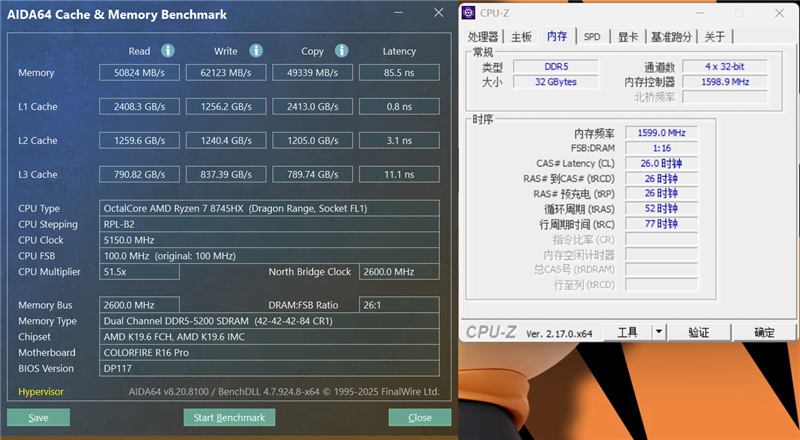Click memory controller value 1598.9 MHz

coord(724,82)
